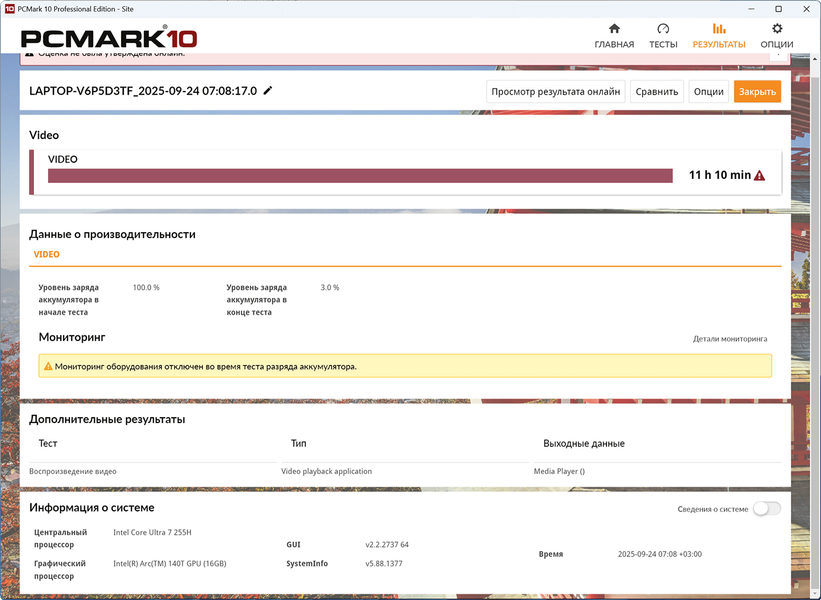
Task: Click the pencil icon to rename result
Action: [268, 91]
